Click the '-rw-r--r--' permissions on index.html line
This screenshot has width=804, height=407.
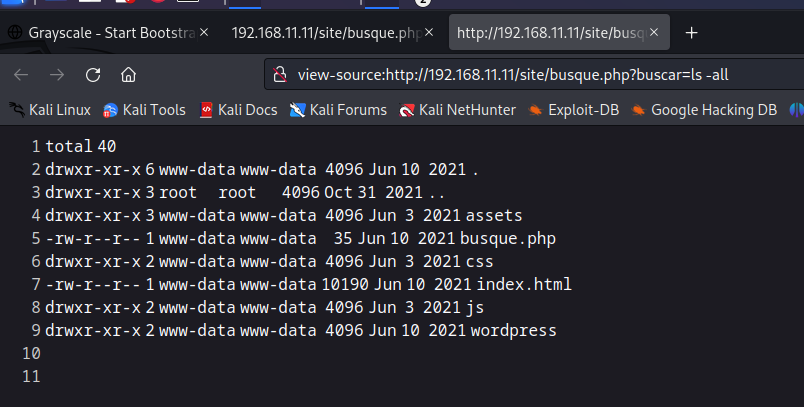tap(93, 284)
